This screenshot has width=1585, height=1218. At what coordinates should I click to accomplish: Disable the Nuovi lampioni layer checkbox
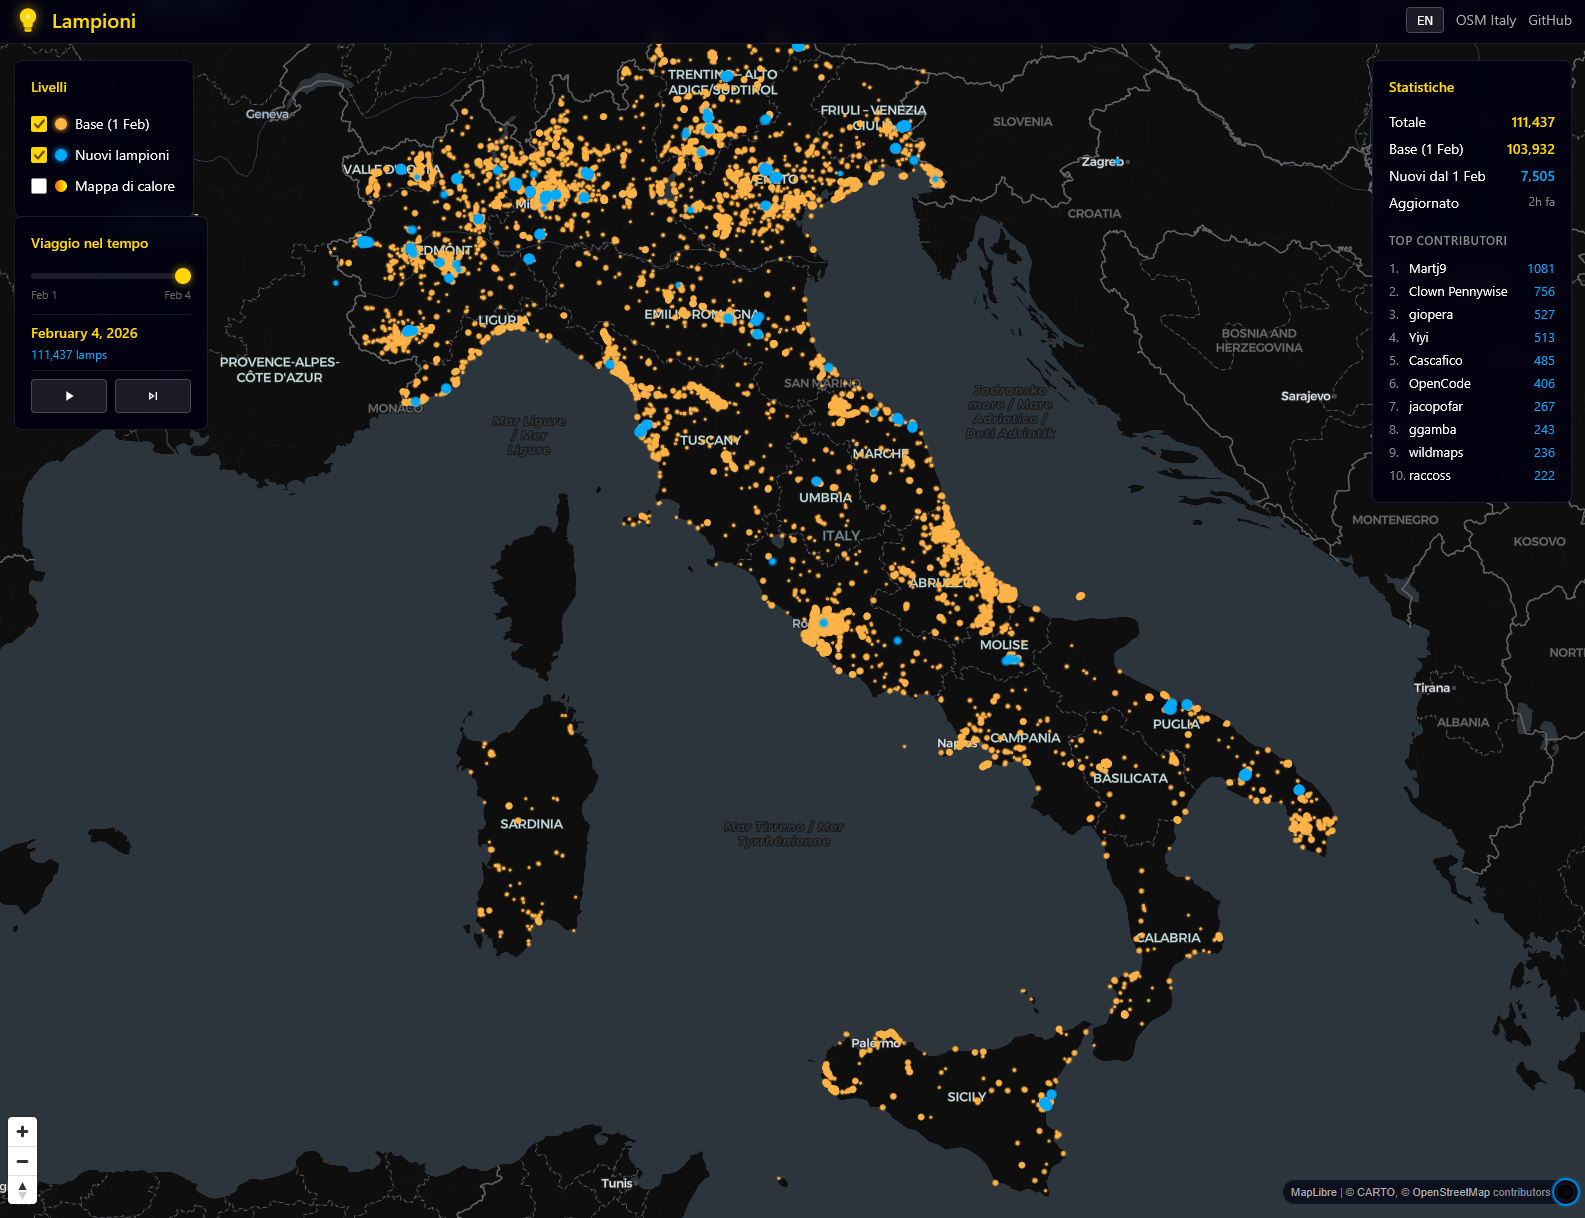[39, 155]
